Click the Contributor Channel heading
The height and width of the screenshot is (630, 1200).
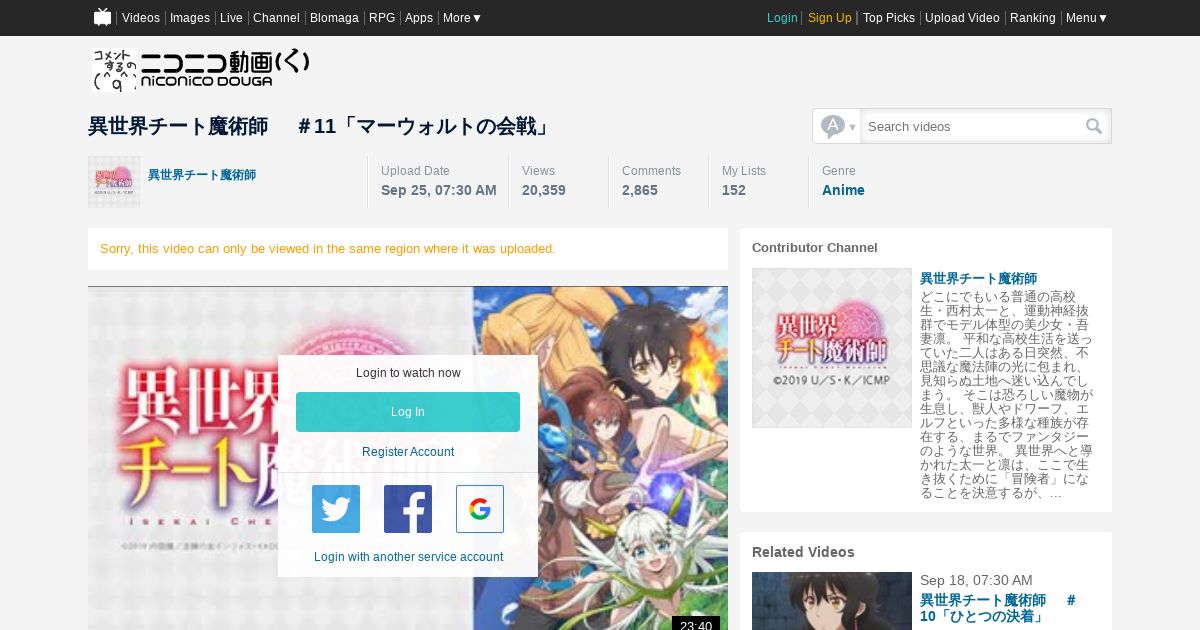click(x=815, y=248)
